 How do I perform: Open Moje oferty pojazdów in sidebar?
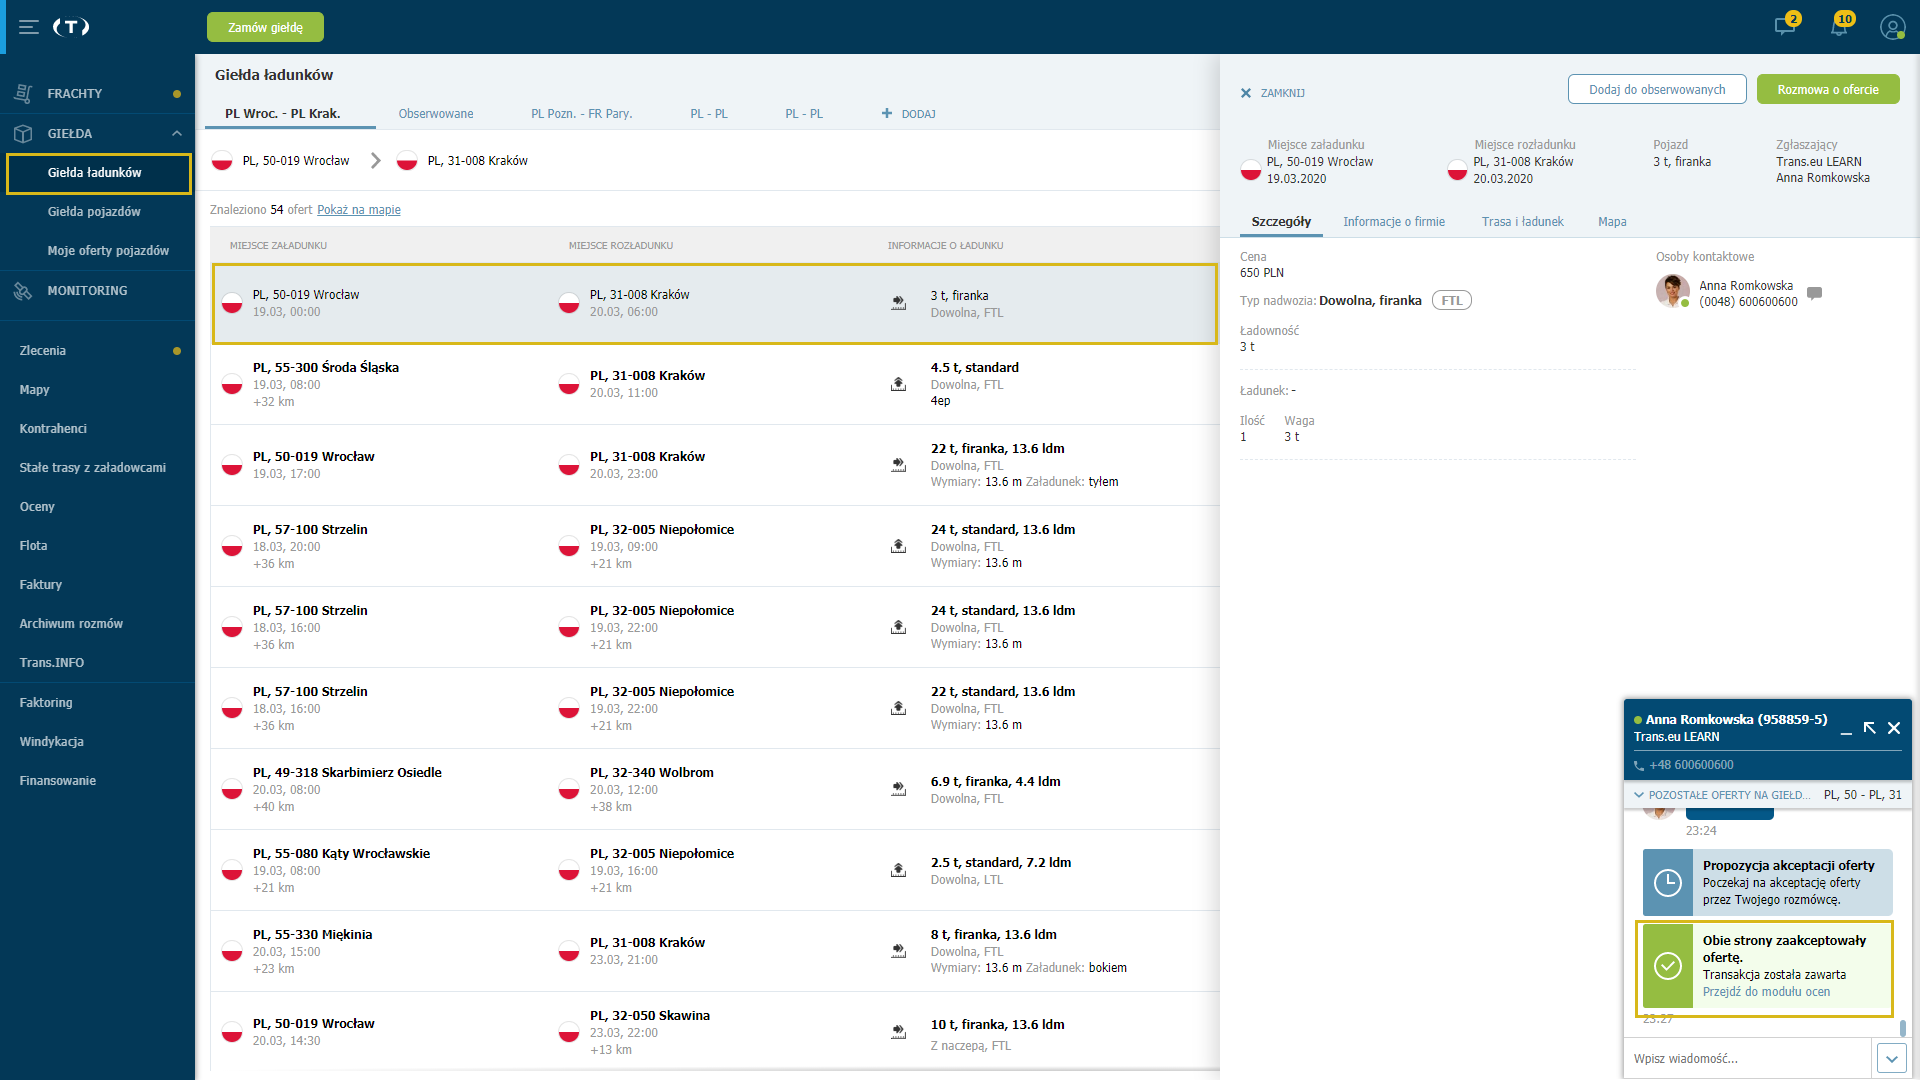coord(108,250)
